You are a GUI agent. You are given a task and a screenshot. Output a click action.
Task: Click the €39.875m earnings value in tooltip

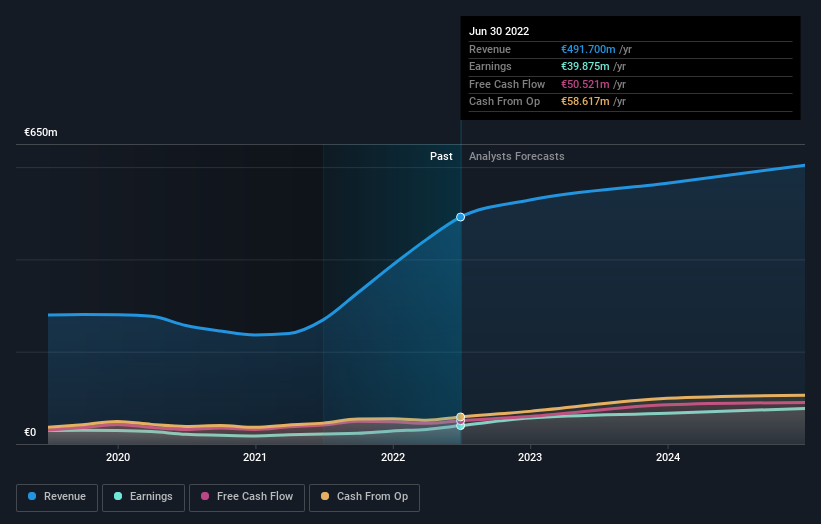click(585, 66)
